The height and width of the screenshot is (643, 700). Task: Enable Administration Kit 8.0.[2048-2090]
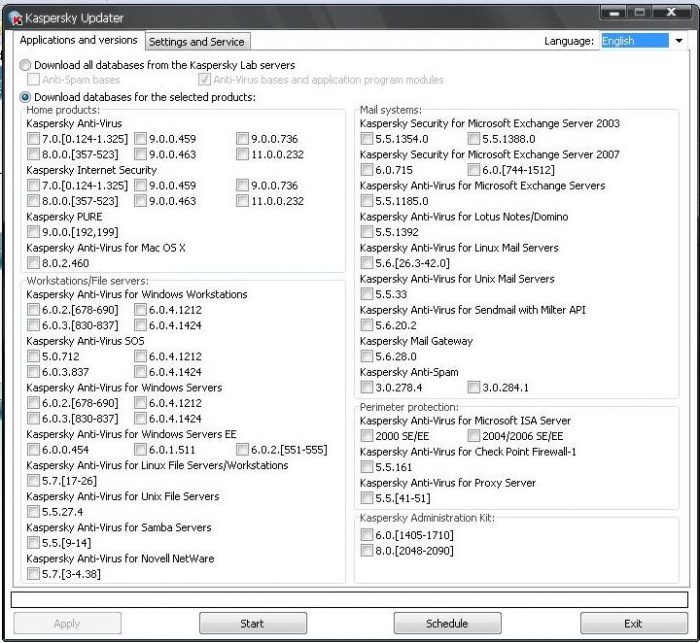pos(367,551)
